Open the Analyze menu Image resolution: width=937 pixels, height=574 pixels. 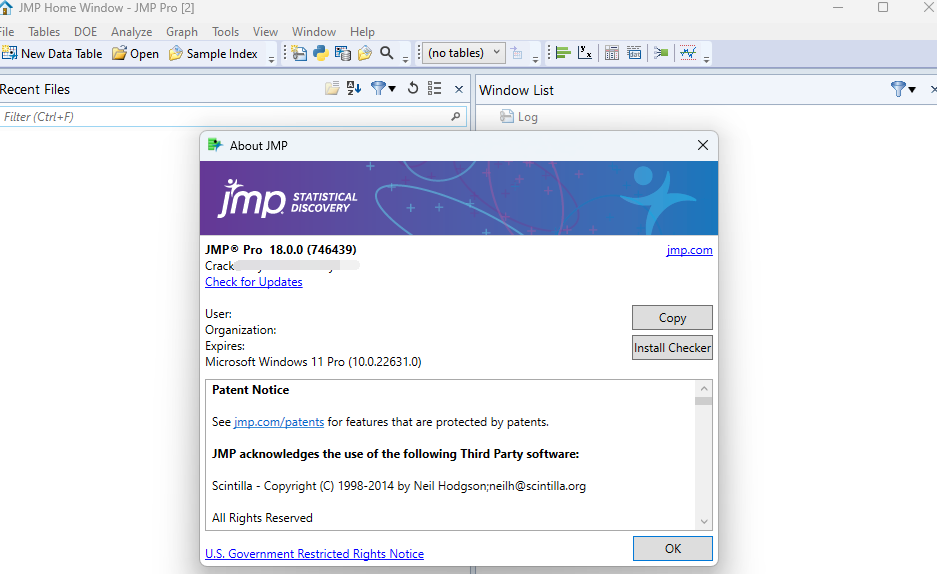(131, 32)
